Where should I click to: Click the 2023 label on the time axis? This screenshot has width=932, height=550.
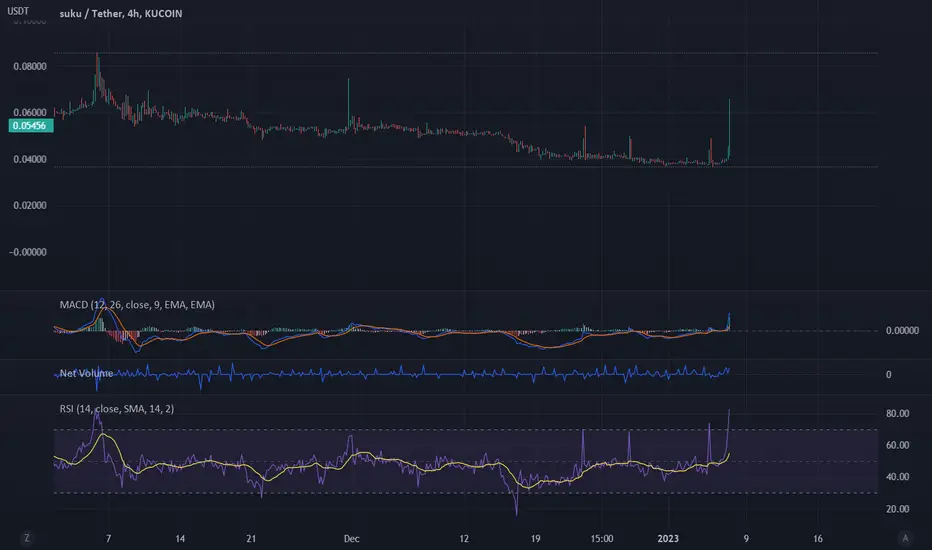click(x=667, y=538)
